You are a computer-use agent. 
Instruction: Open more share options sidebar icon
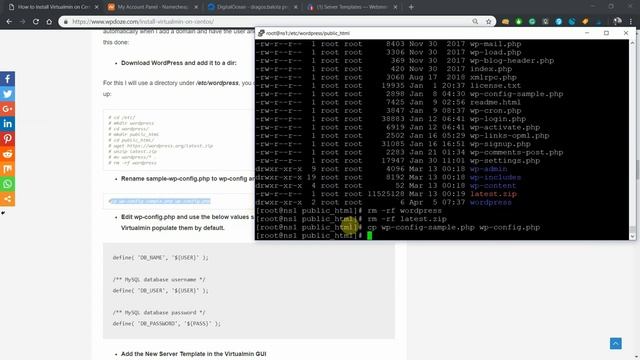(7, 199)
